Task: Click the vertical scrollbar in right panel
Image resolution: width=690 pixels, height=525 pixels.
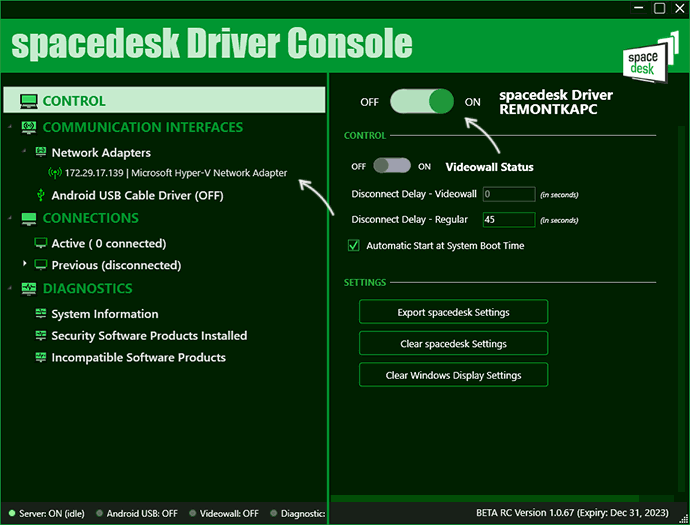Action: [x=682, y=308]
